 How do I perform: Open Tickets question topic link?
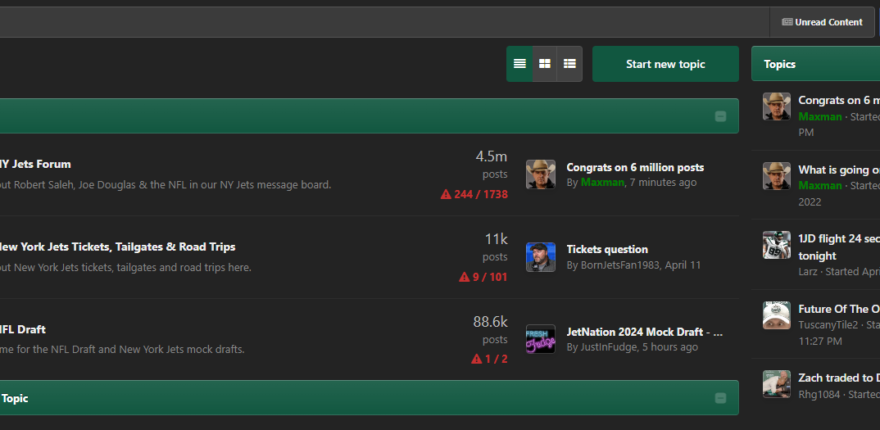tap(607, 249)
